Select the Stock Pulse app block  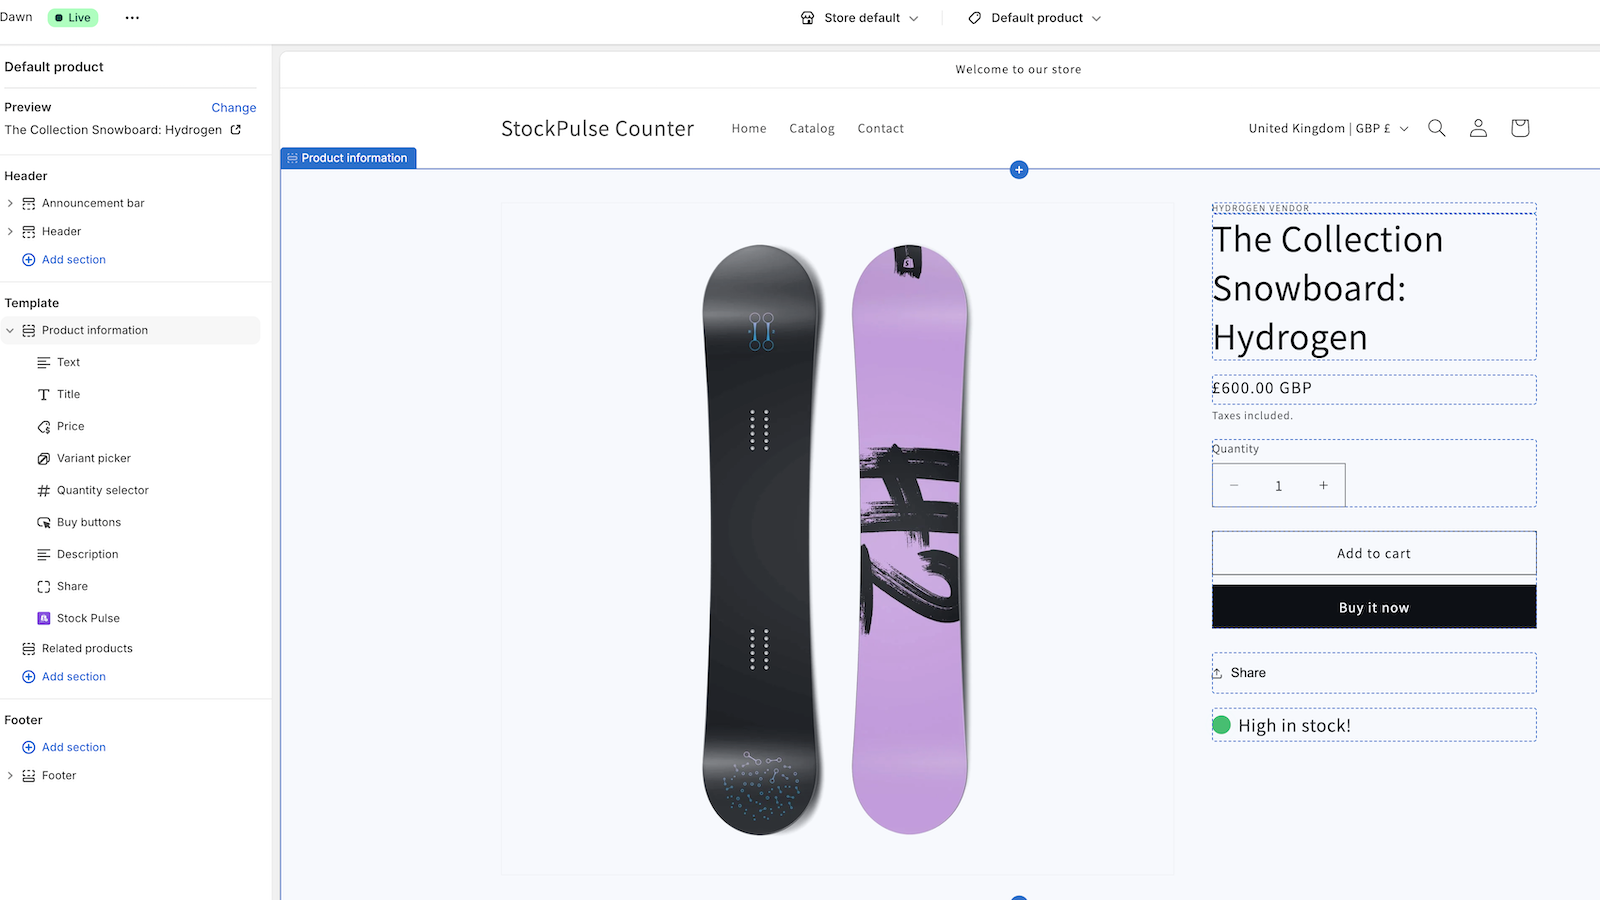(88, 618)
